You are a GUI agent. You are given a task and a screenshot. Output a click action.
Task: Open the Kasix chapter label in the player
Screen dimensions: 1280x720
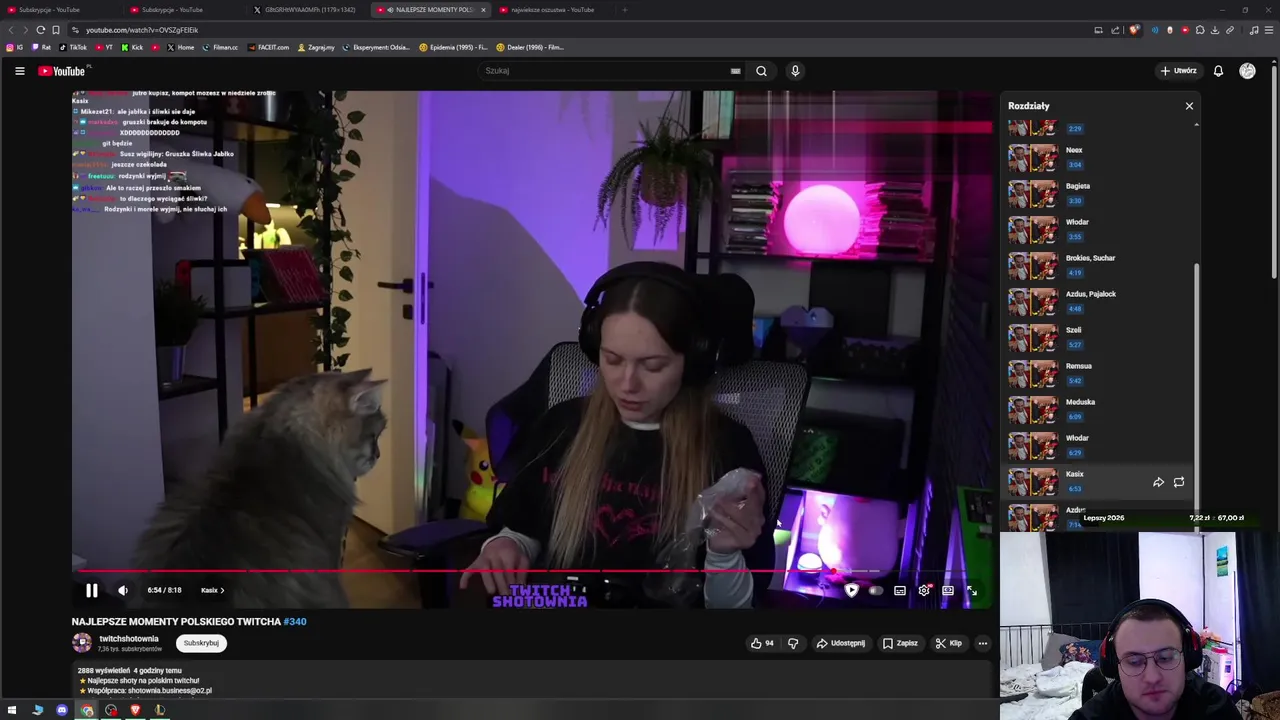click(212, 590)
